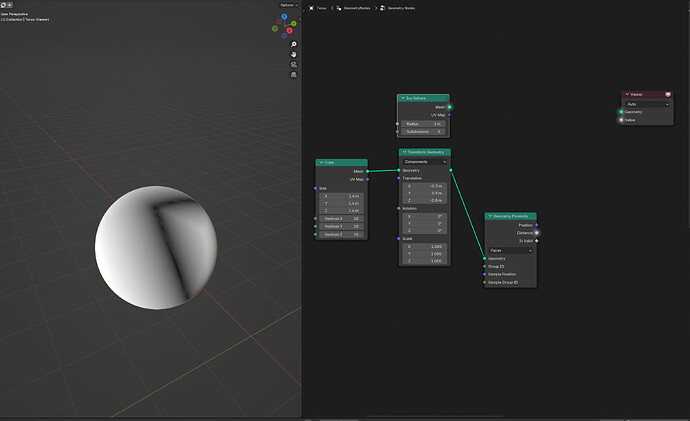690x421 pixels.
Task: Click the Geometry Proximity node title bar
Action: pyautogui.click(x=510, y=216)
